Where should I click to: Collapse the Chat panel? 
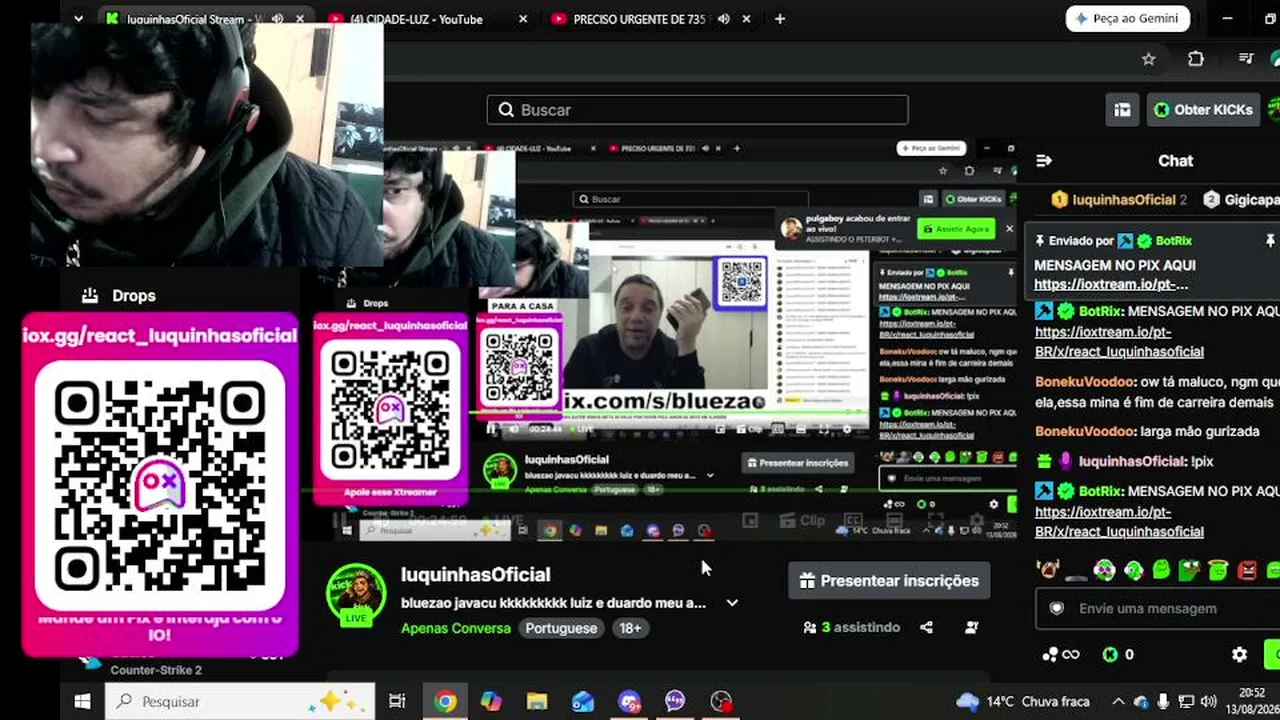(x=1044, y=161)
